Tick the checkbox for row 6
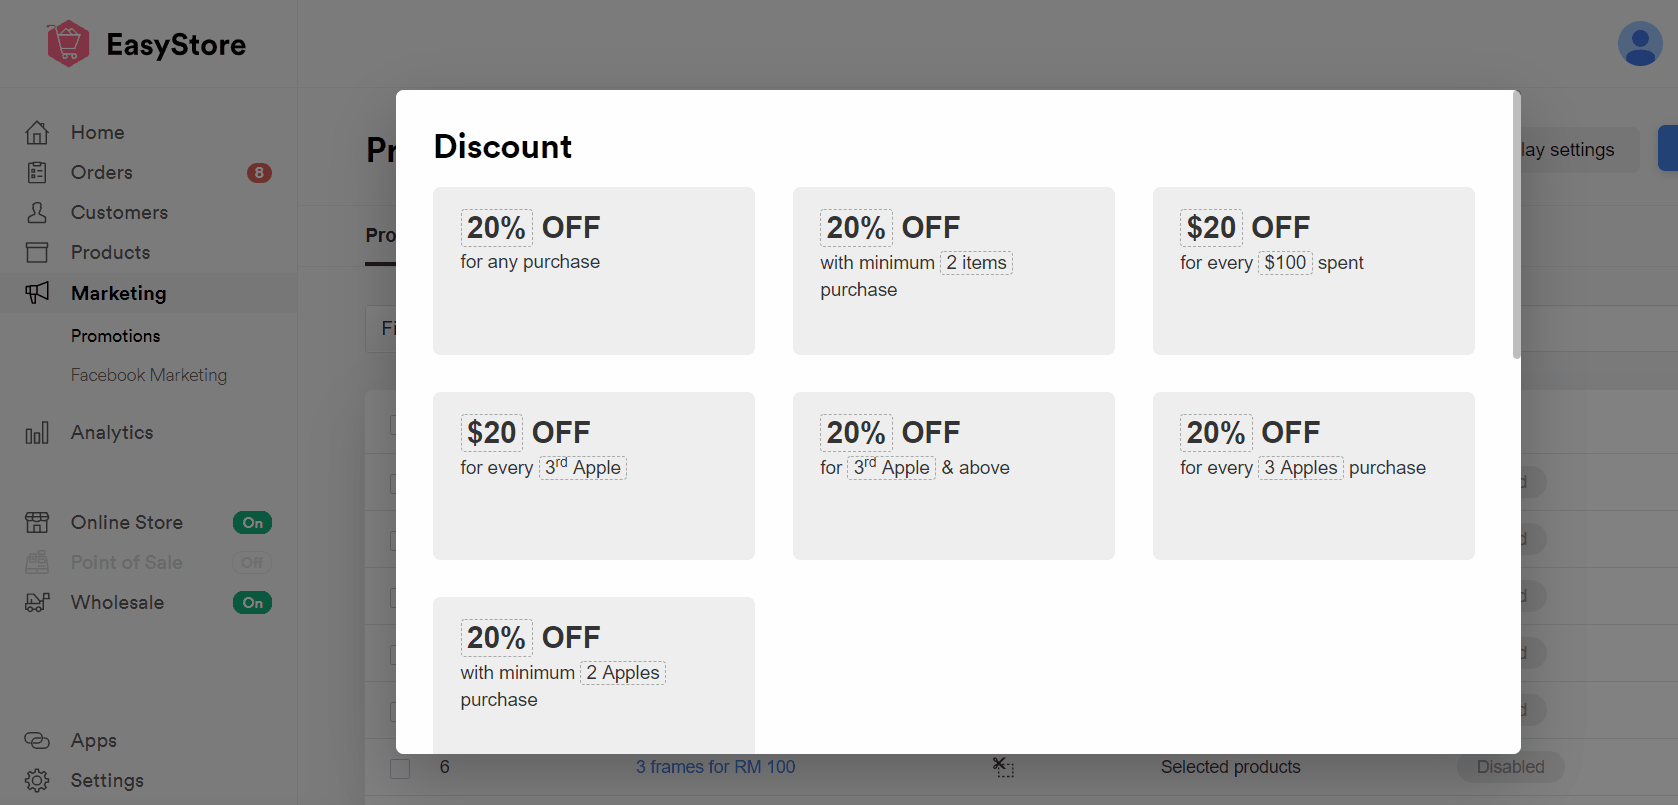This screenshot has height=805, width=1678. [400, 768]
